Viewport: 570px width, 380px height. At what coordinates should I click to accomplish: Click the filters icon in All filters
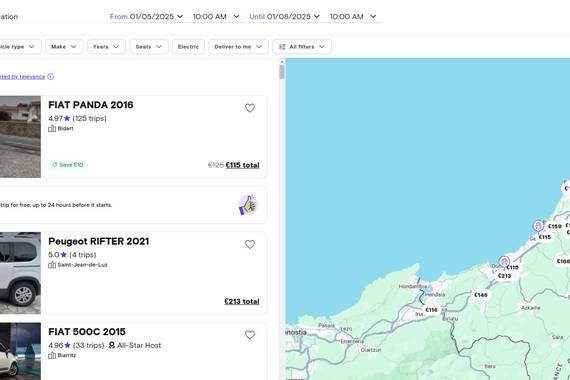point(282,47)
